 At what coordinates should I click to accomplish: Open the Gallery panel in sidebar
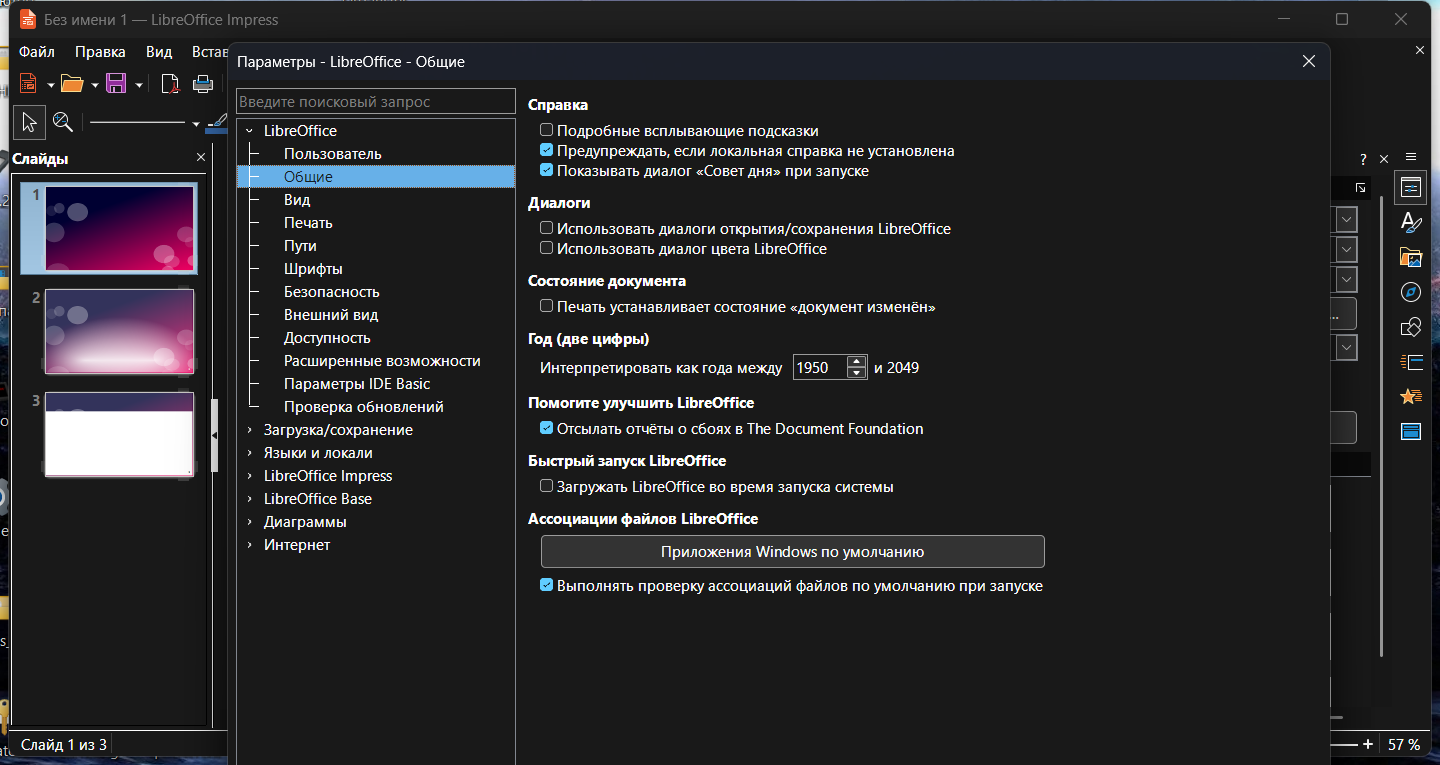tap(1410, 257)
